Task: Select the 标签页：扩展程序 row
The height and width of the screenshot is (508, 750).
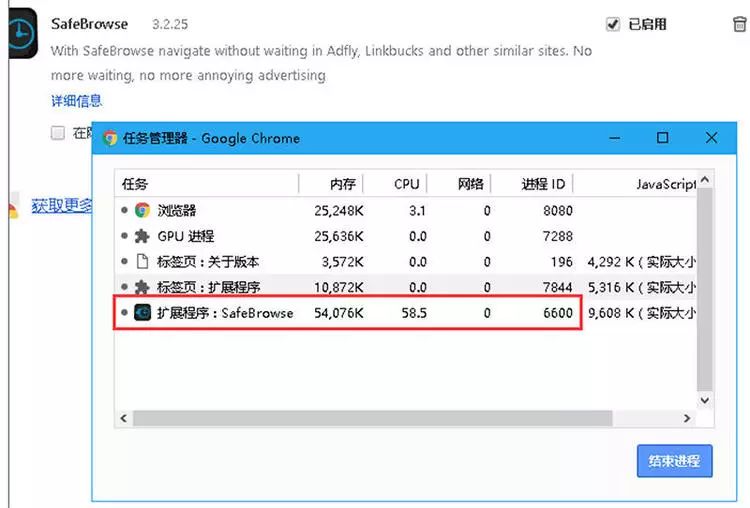Action: pos(406,287)
